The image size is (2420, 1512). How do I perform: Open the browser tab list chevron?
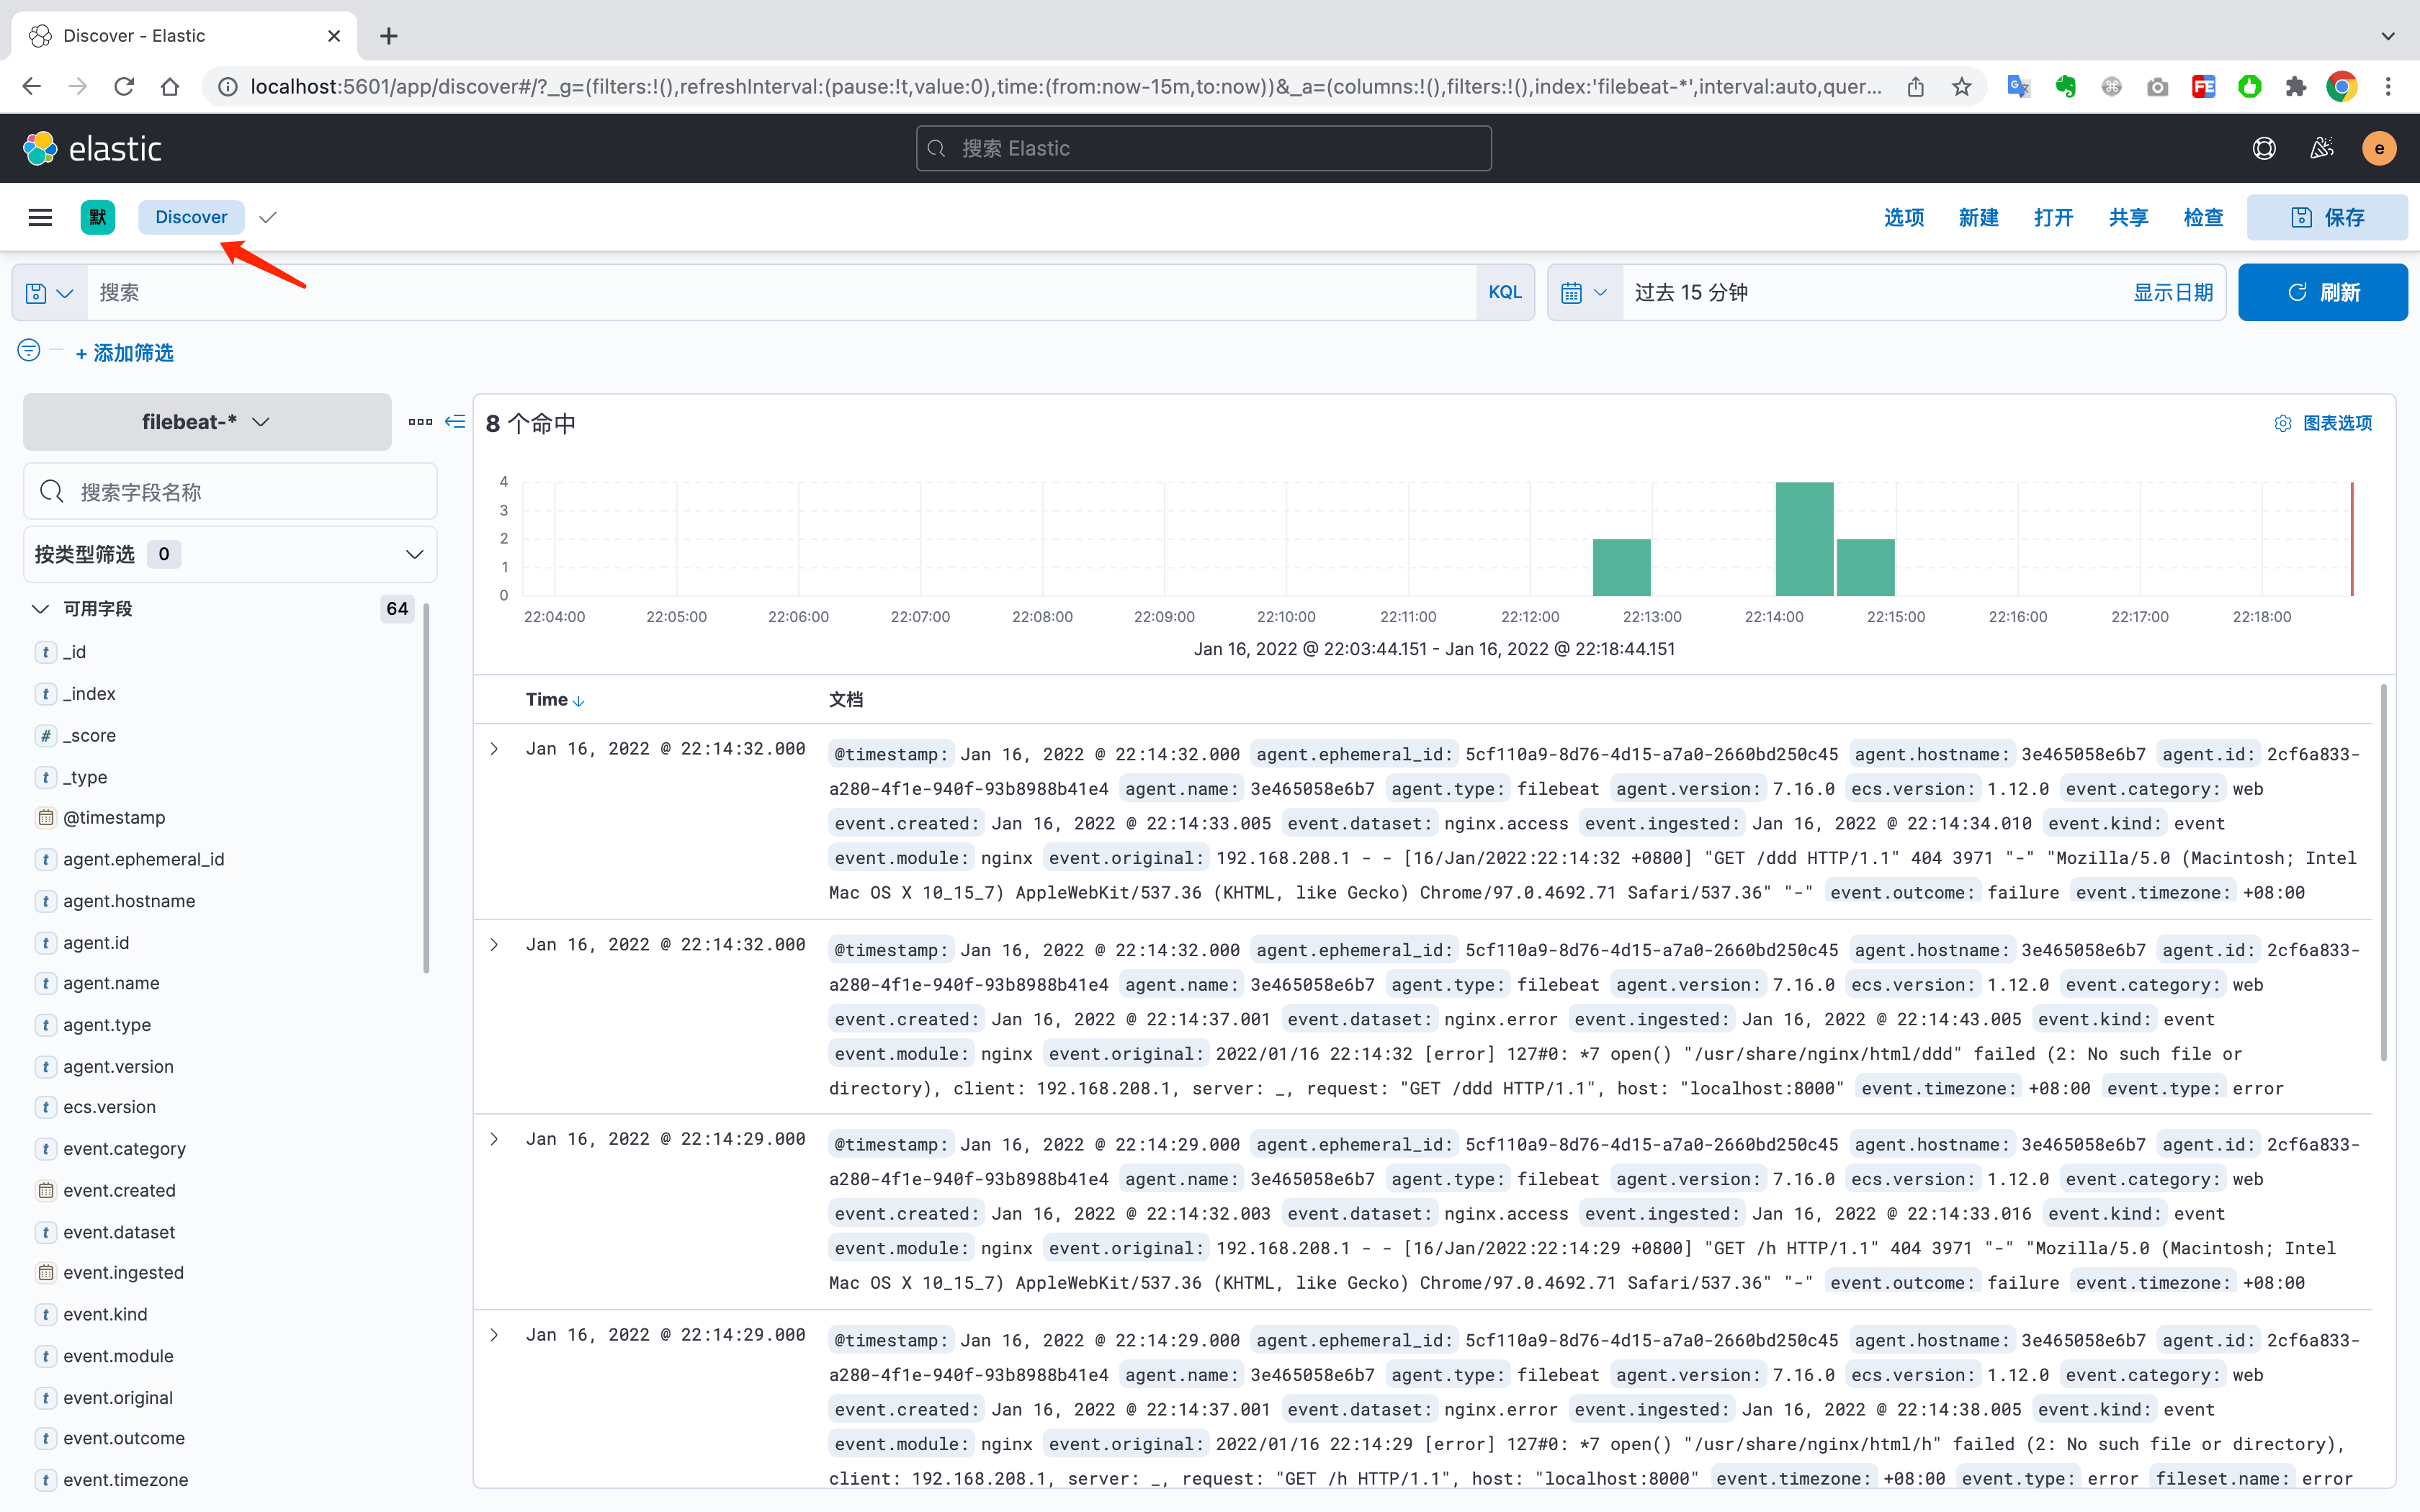2388,36
